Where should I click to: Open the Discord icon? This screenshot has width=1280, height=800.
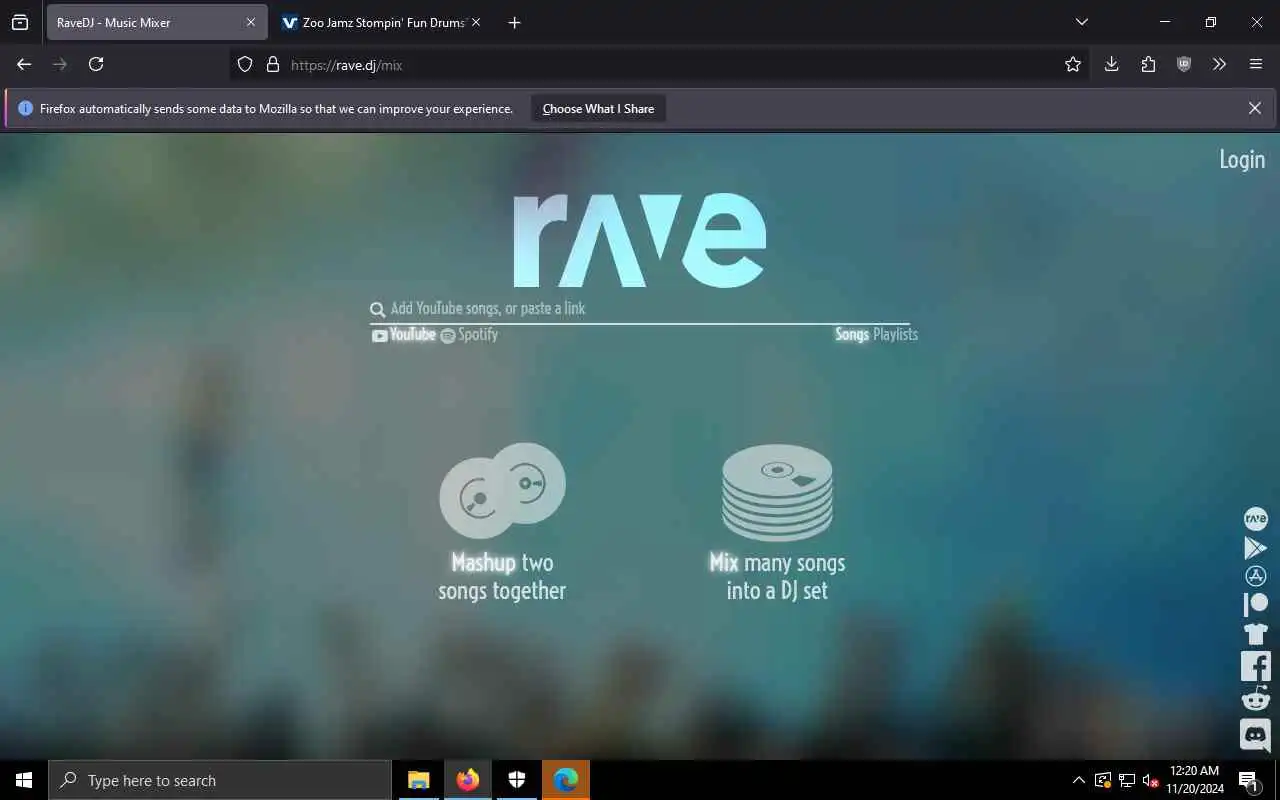pos(1255,735)
